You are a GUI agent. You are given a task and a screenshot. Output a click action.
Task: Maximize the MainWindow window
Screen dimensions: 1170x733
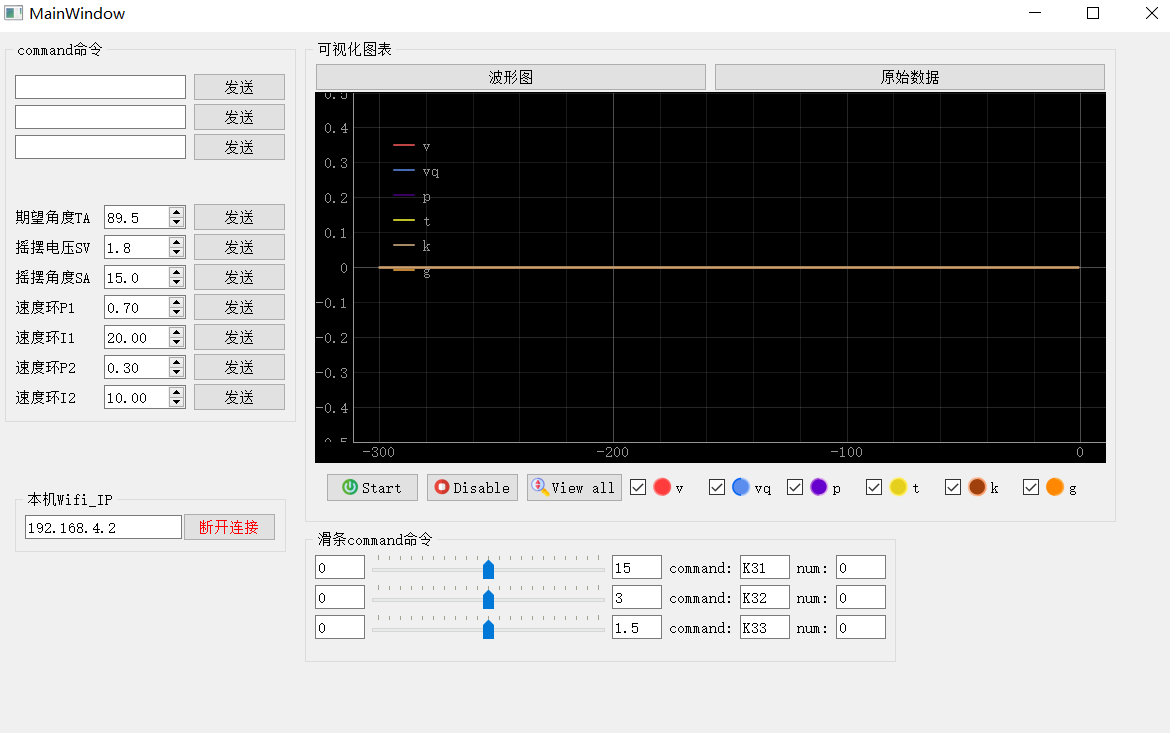coord(1093,13)
